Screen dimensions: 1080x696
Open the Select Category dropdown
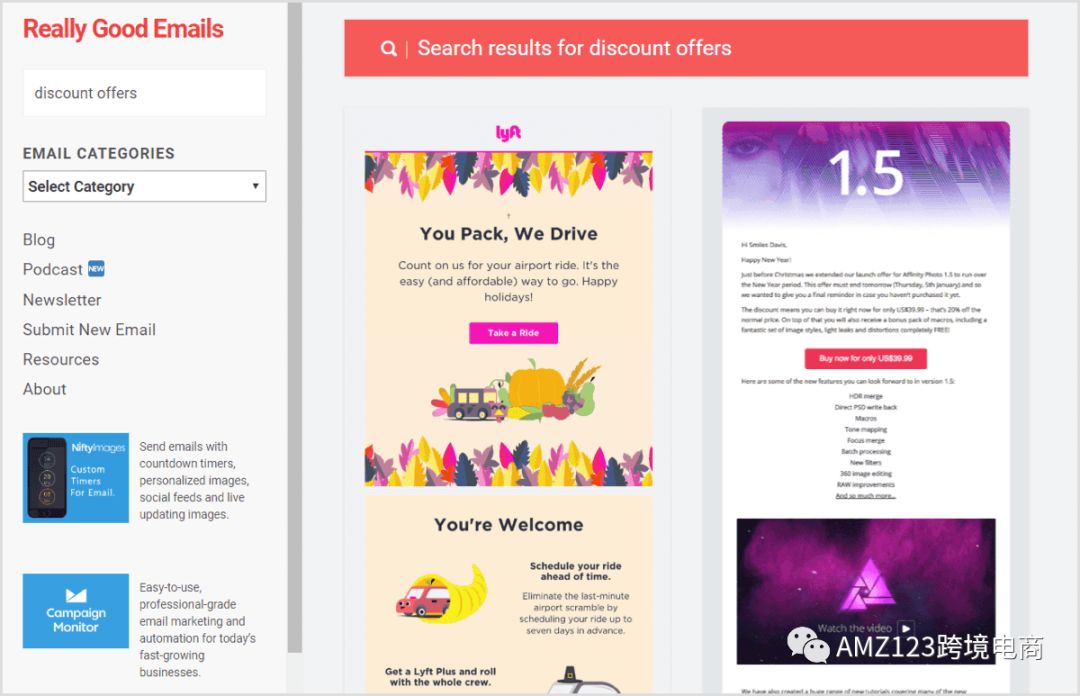145,187
